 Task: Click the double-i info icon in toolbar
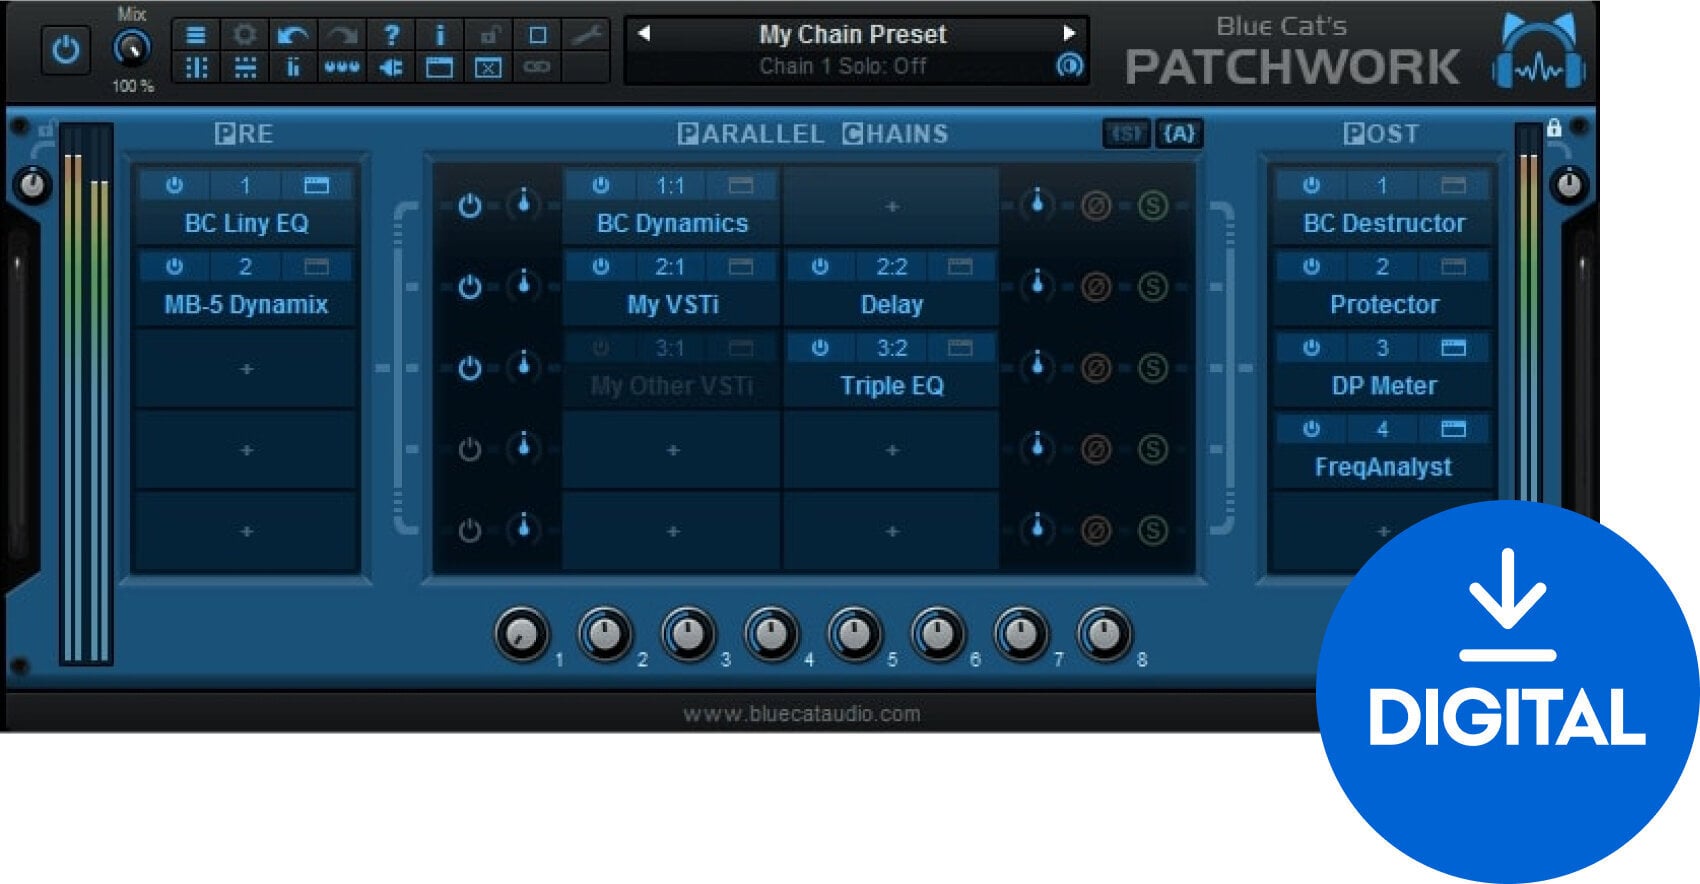pyautogui.click(x=293, y=67)
